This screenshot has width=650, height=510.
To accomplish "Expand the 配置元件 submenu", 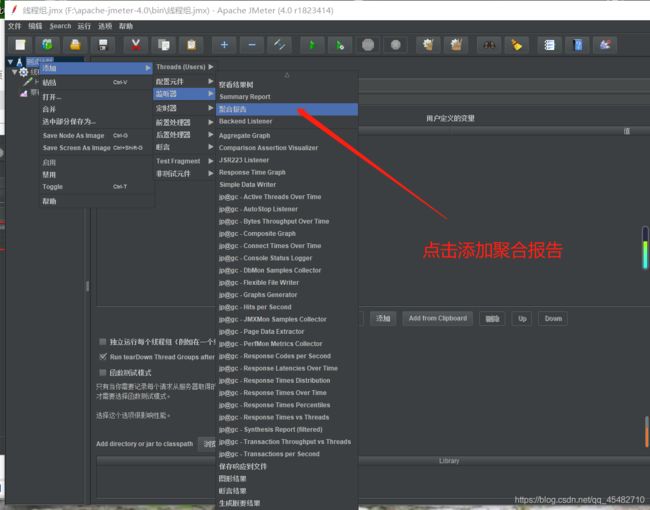I will point(184,81).
